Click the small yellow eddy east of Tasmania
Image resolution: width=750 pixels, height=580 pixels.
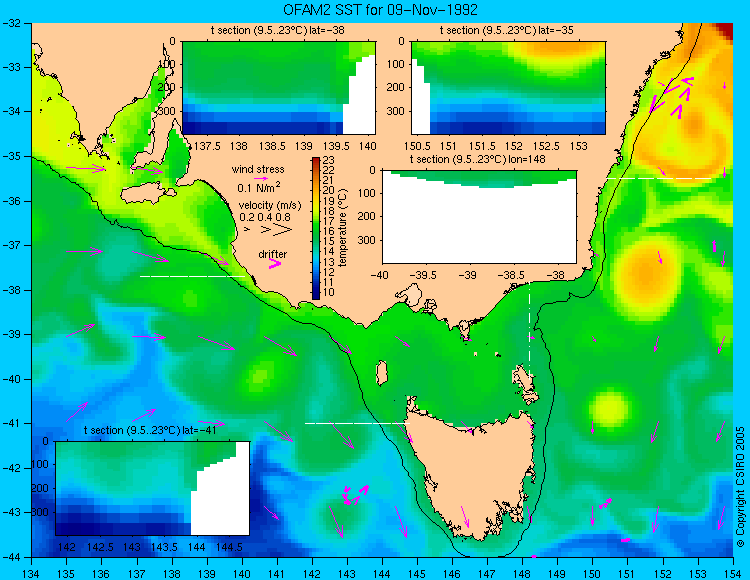click(x=610, y=409)
